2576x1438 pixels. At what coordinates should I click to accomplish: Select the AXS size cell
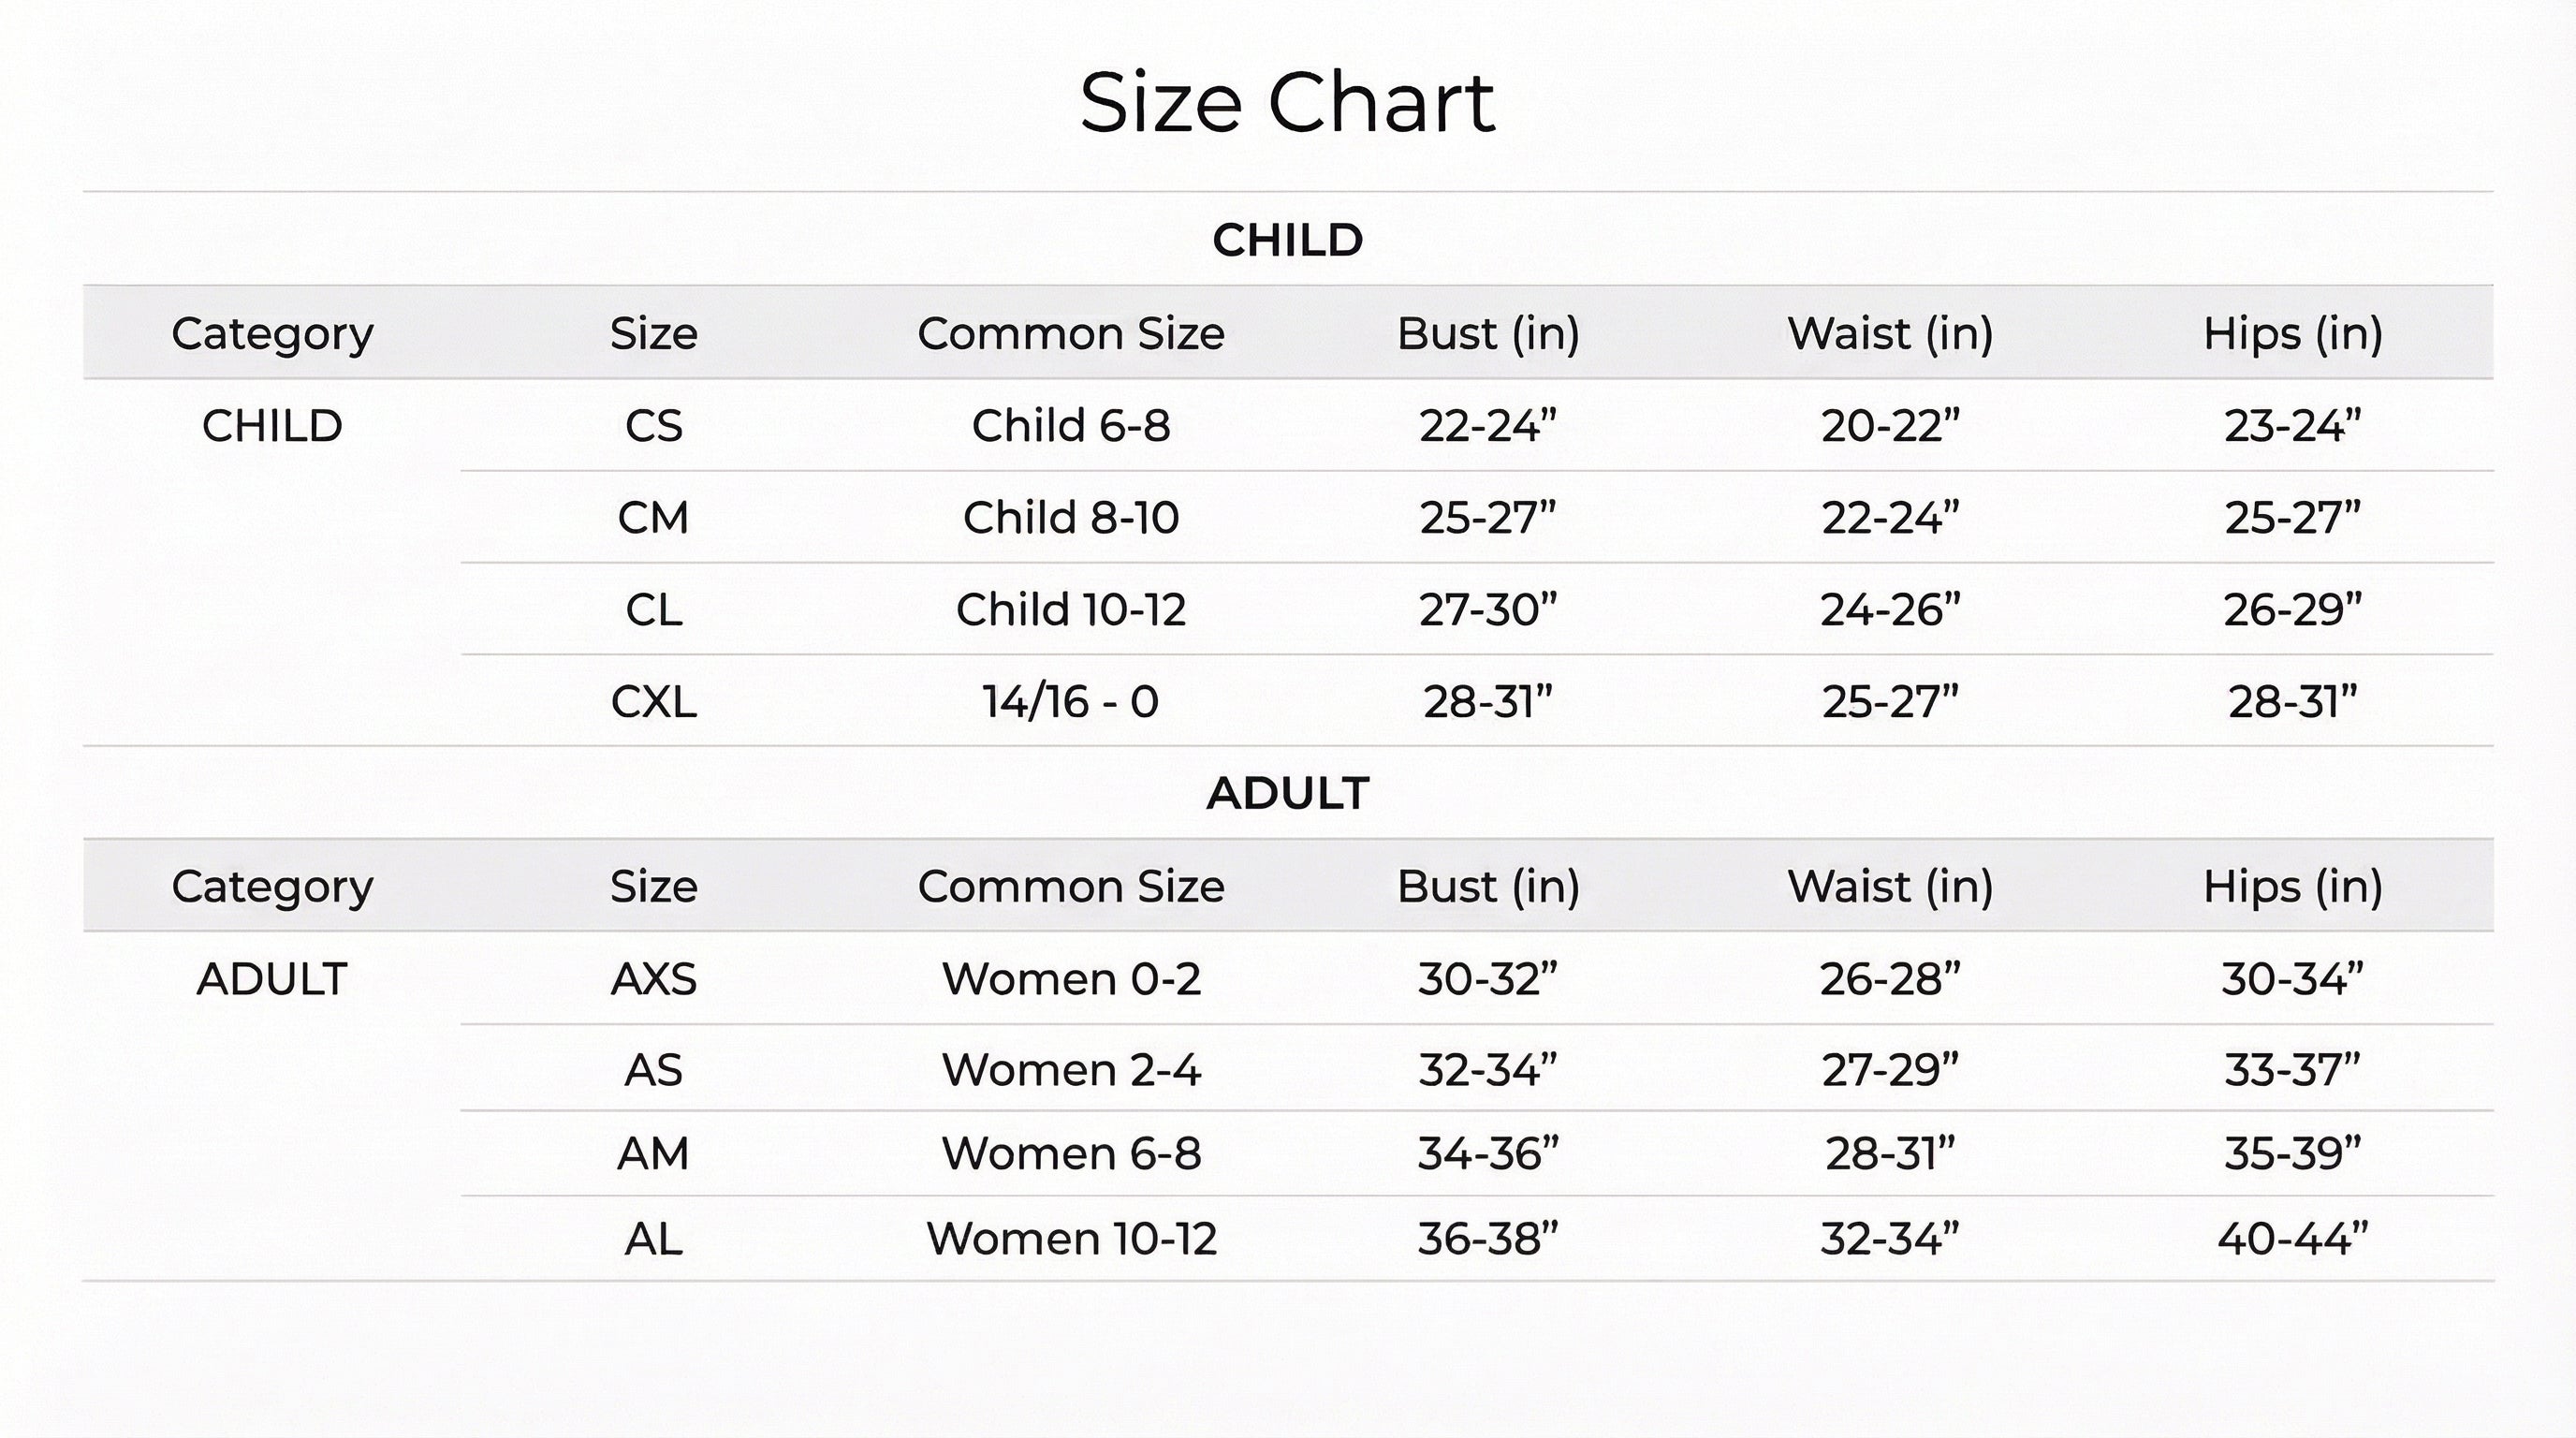653,979
